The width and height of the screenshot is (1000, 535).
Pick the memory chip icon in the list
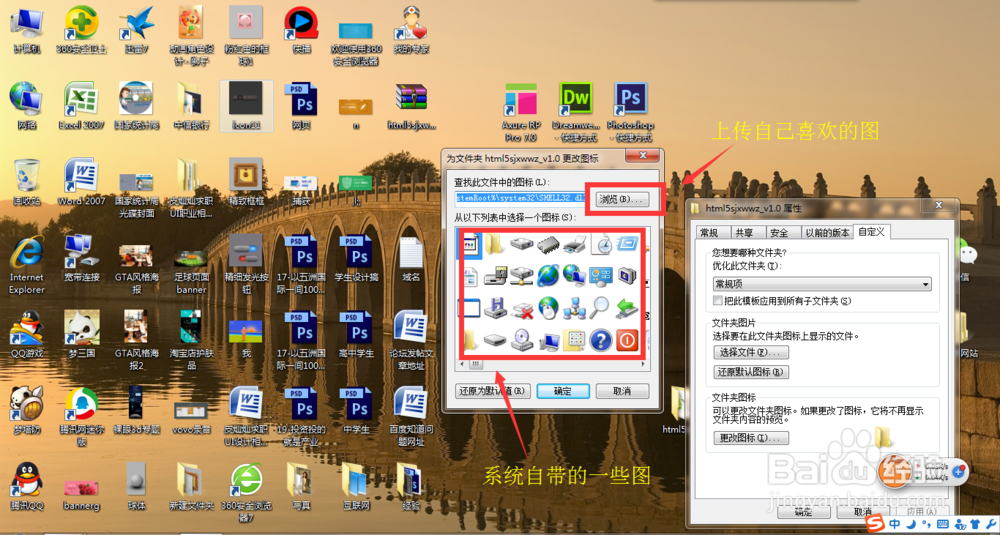click(x=548, y=244)
